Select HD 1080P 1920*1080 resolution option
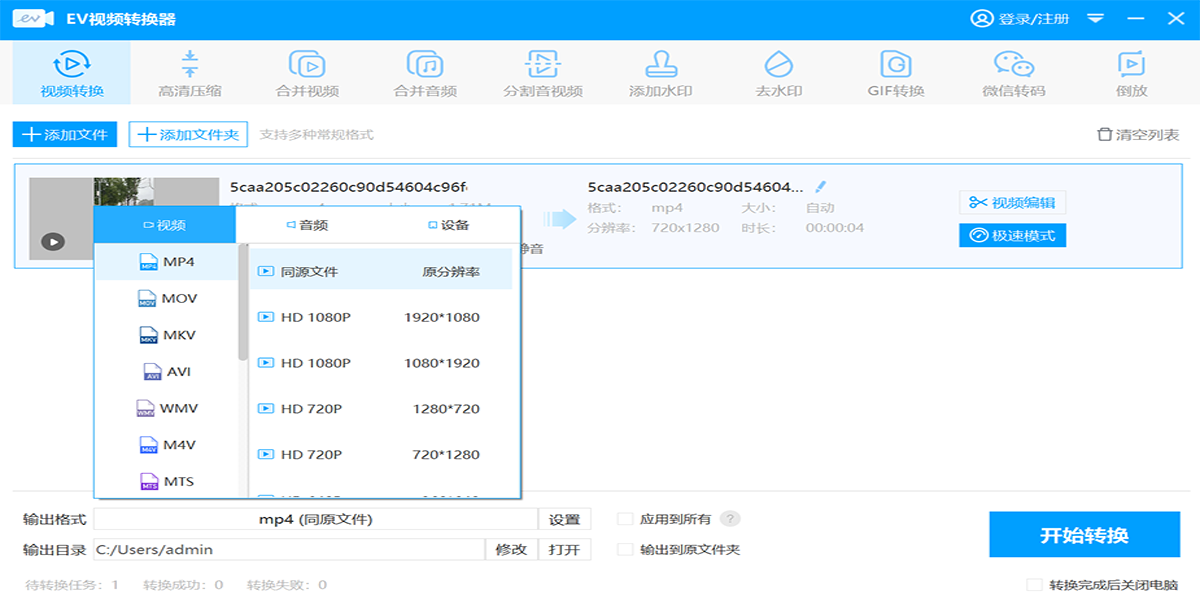Viewport: 1200px width, 600px height. 380,317
